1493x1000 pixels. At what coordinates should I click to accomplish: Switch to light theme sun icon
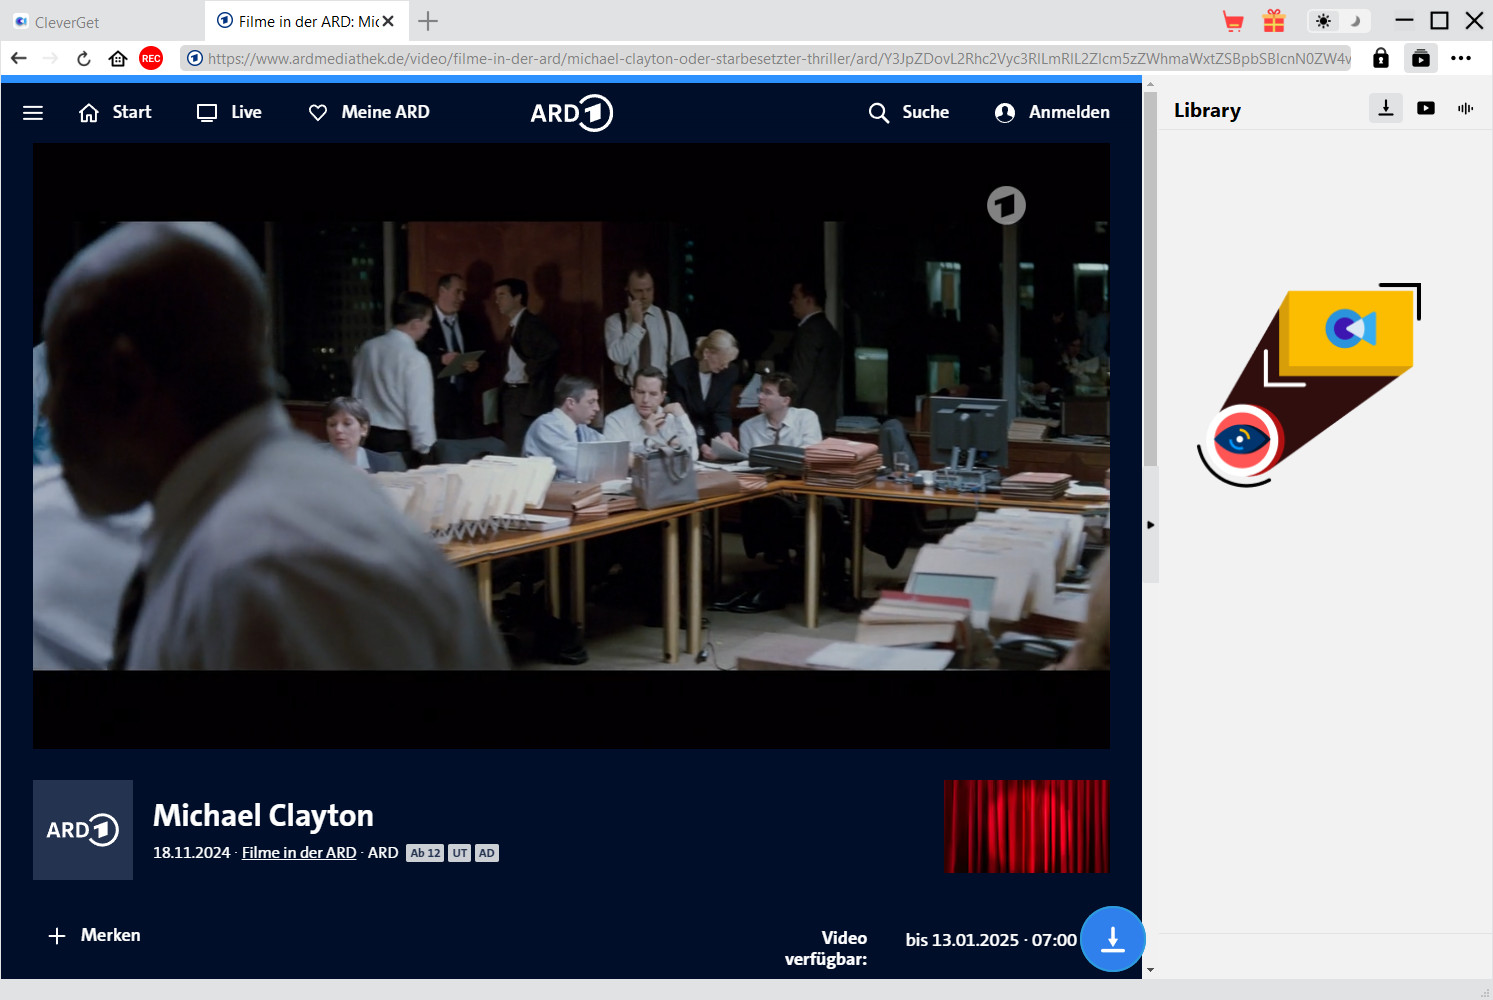point(1324,21)
